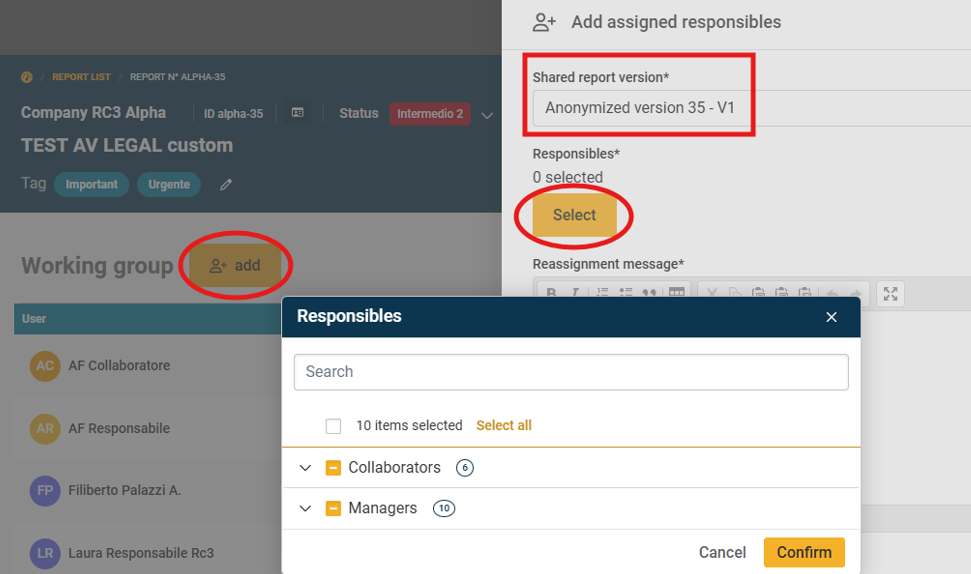
Task: Open the Shared report version dropdown
Action: [x=750, y=108]
